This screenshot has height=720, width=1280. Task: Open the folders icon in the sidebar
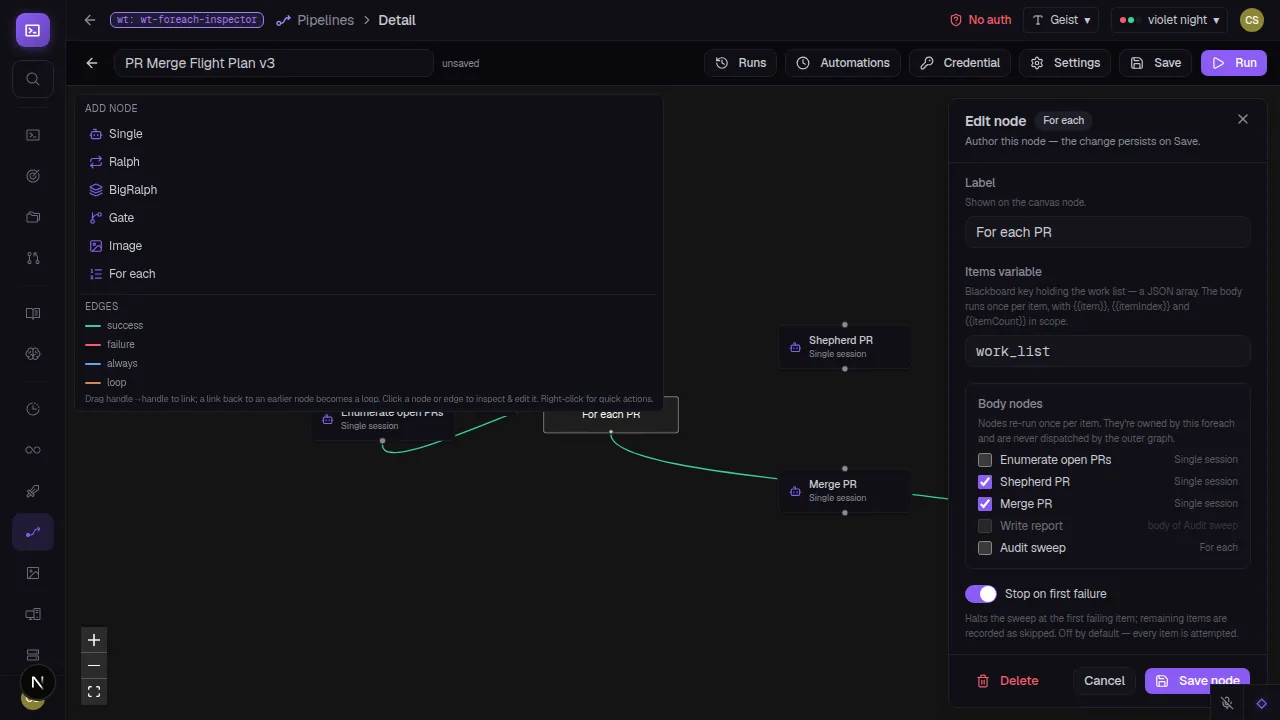tap(33, 217)
